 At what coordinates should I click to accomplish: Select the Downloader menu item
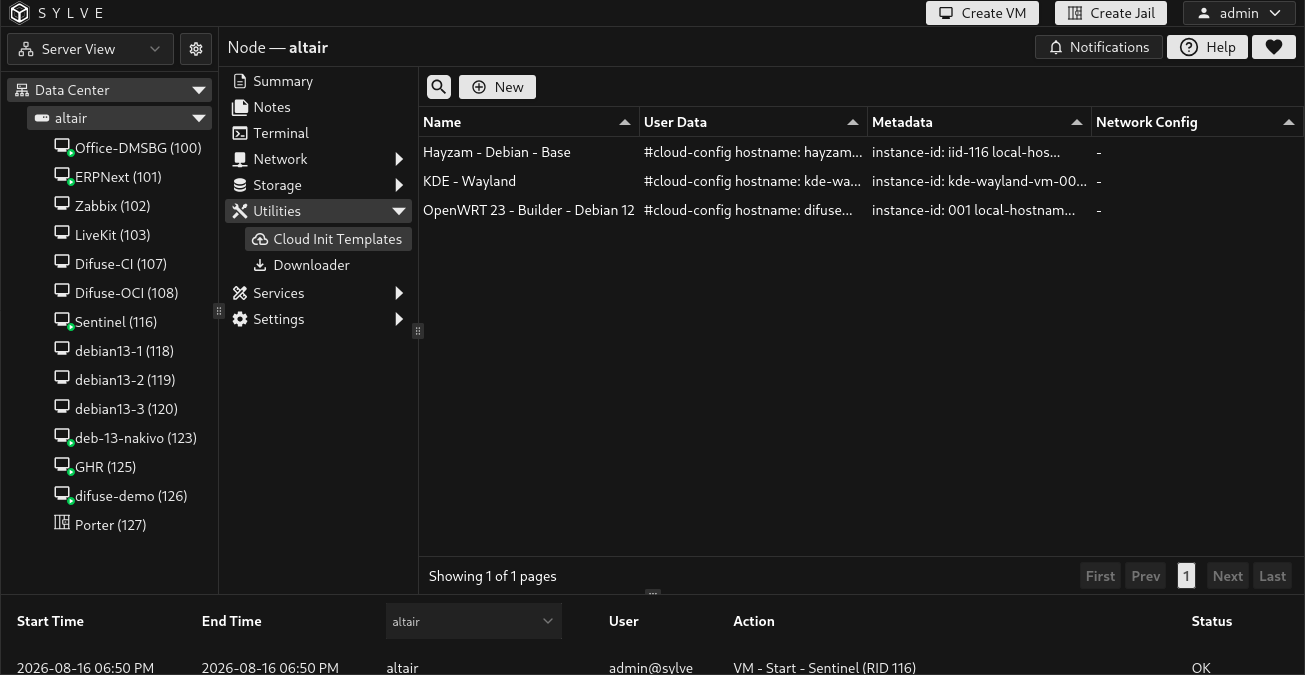(328, 265)
